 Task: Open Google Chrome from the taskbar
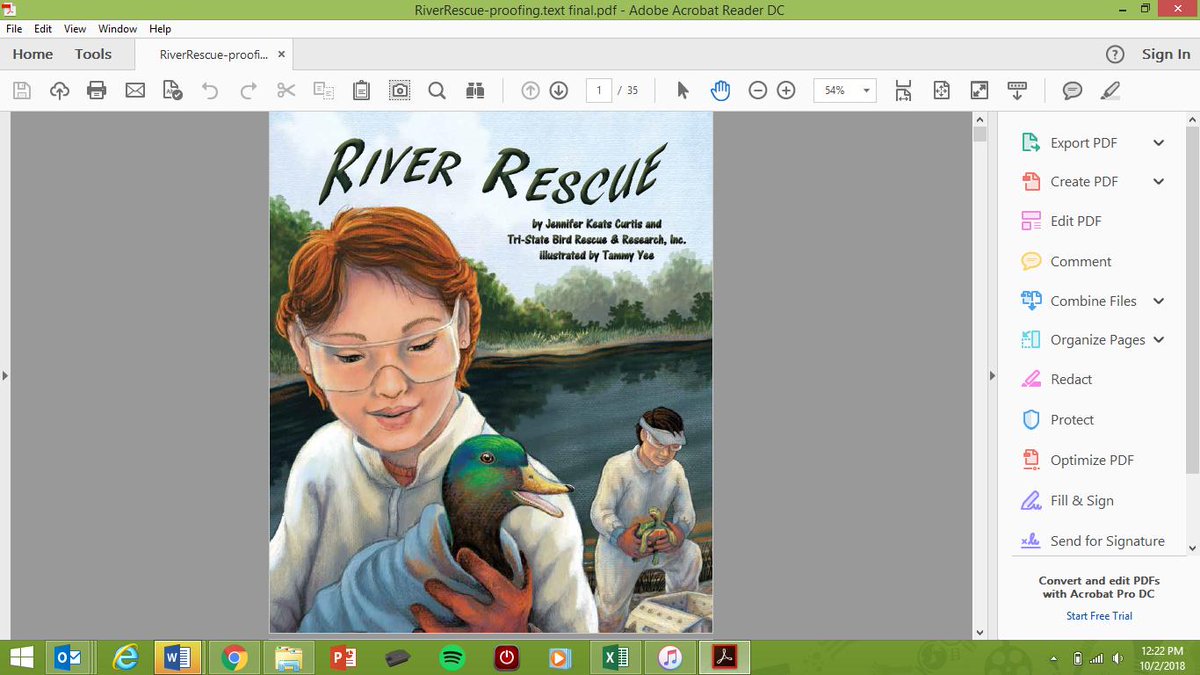coord(235,657)
